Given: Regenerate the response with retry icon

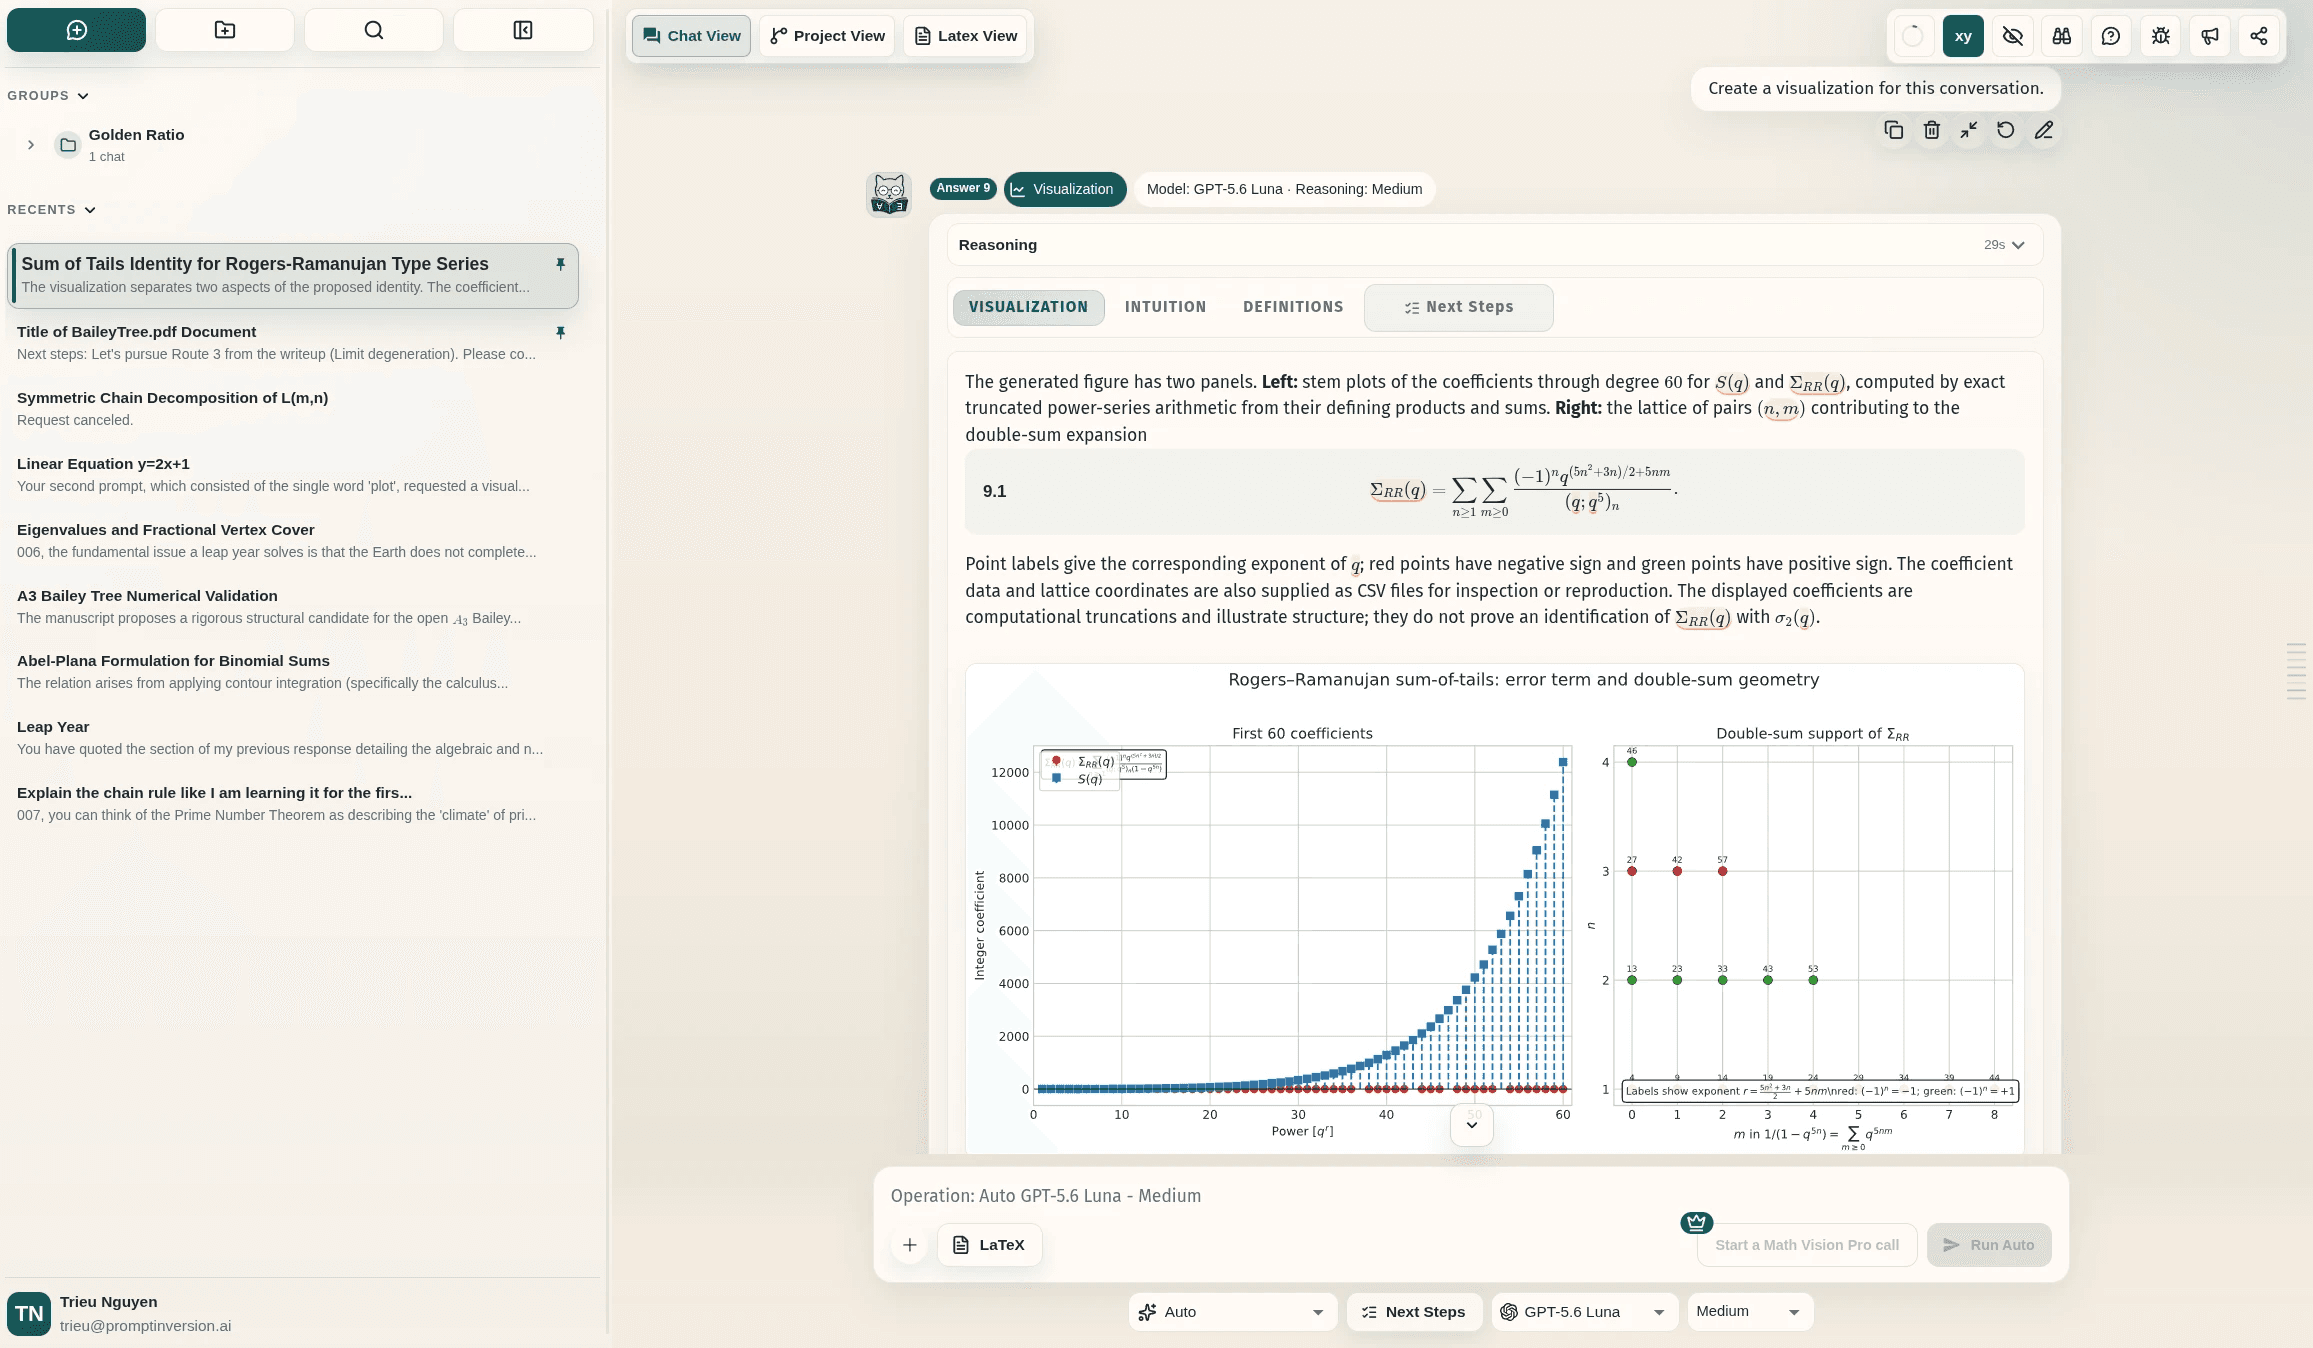Looking at the screenshot, I should 2006,130.
